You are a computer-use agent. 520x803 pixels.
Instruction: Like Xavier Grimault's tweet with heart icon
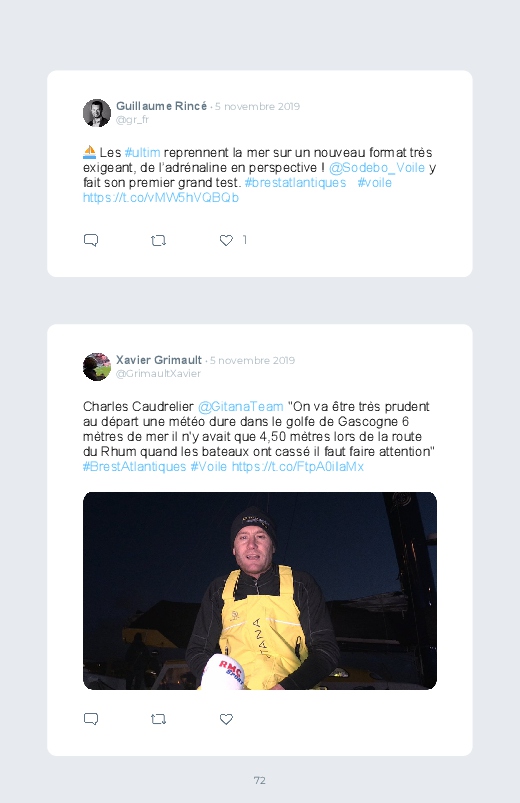pos(226,719)
